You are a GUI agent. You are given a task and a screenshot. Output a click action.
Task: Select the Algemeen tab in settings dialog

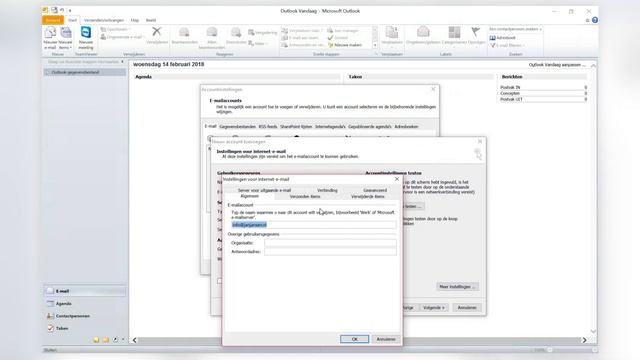(x=250, y=196)
